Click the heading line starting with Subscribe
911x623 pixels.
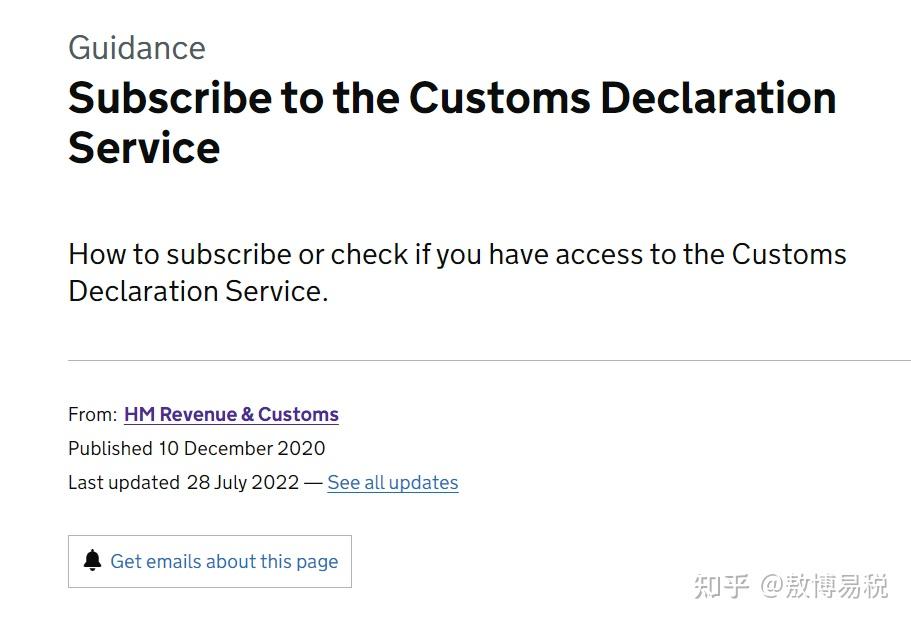coord(452,98)
